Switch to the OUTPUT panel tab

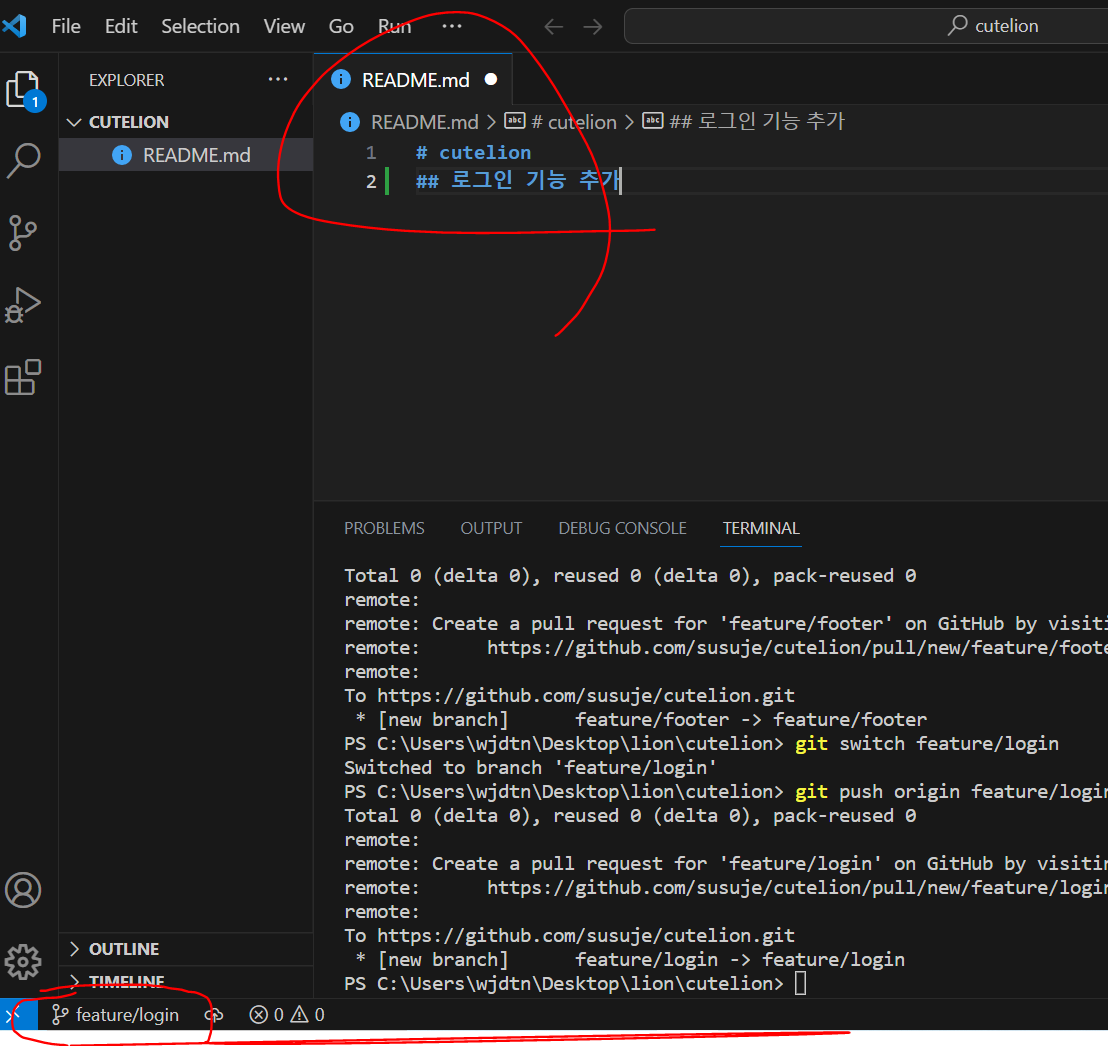(x=491, y=528)
